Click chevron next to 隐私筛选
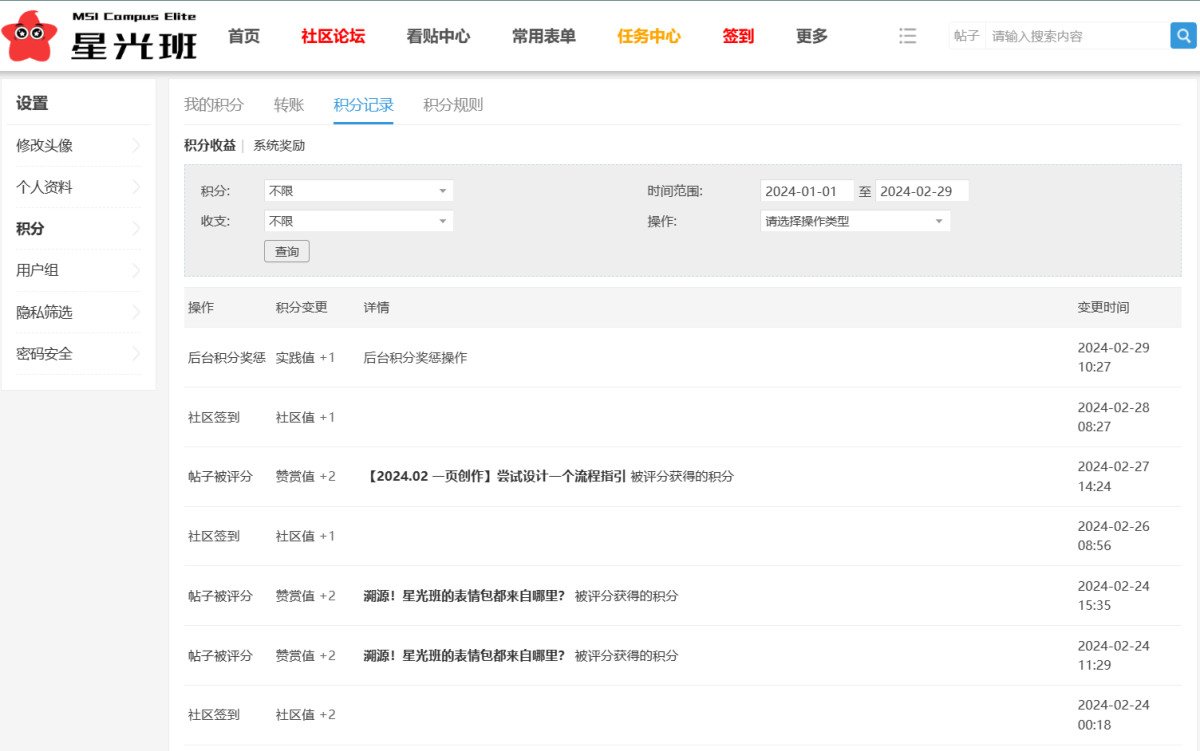 tap(136, 312)
